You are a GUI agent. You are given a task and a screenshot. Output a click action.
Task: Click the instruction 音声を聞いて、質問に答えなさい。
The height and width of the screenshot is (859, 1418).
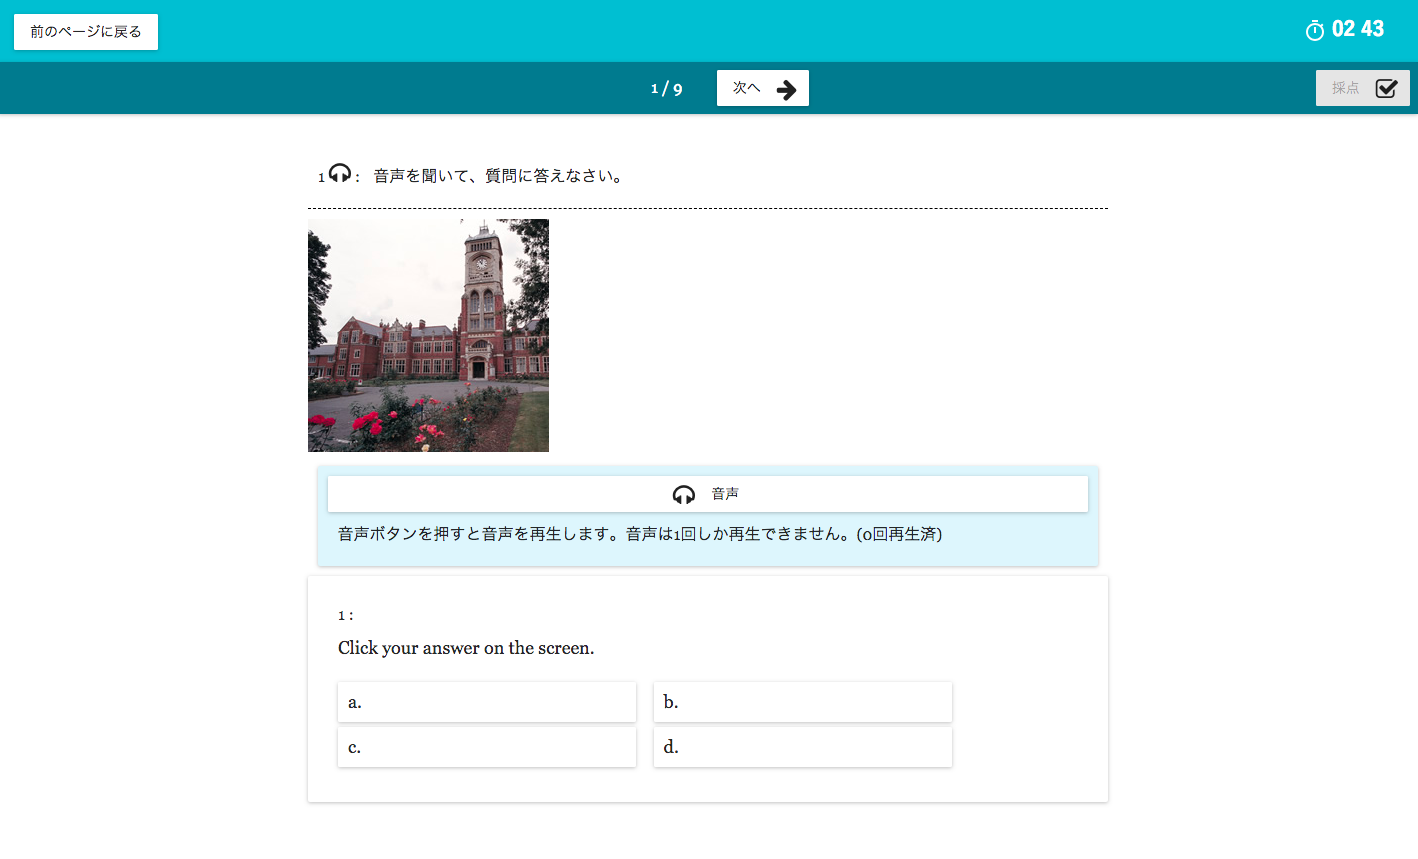point(501,176)
